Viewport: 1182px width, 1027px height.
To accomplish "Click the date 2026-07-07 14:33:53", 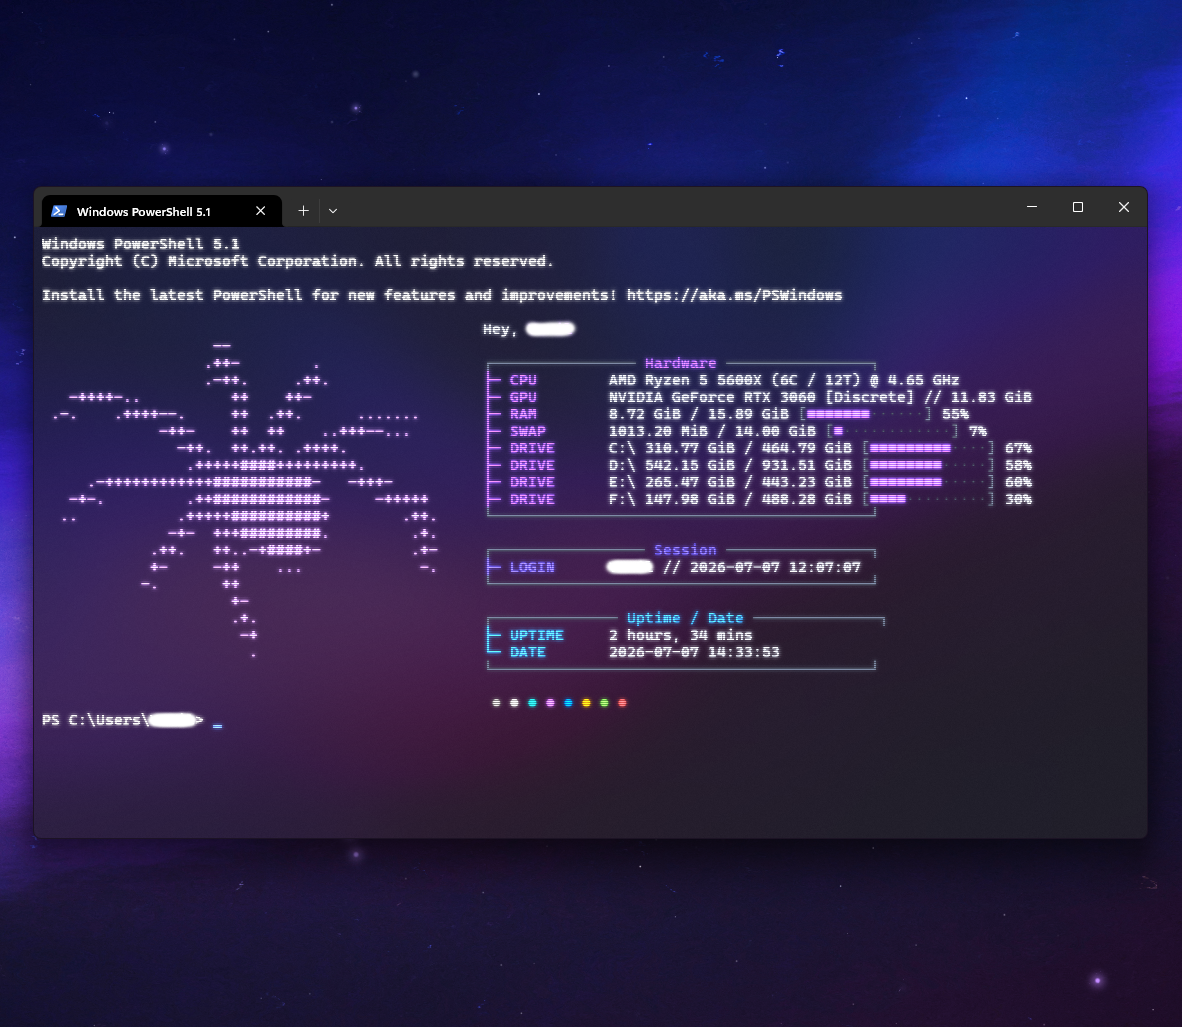I will pyautogui.click(x=694, y=652).
